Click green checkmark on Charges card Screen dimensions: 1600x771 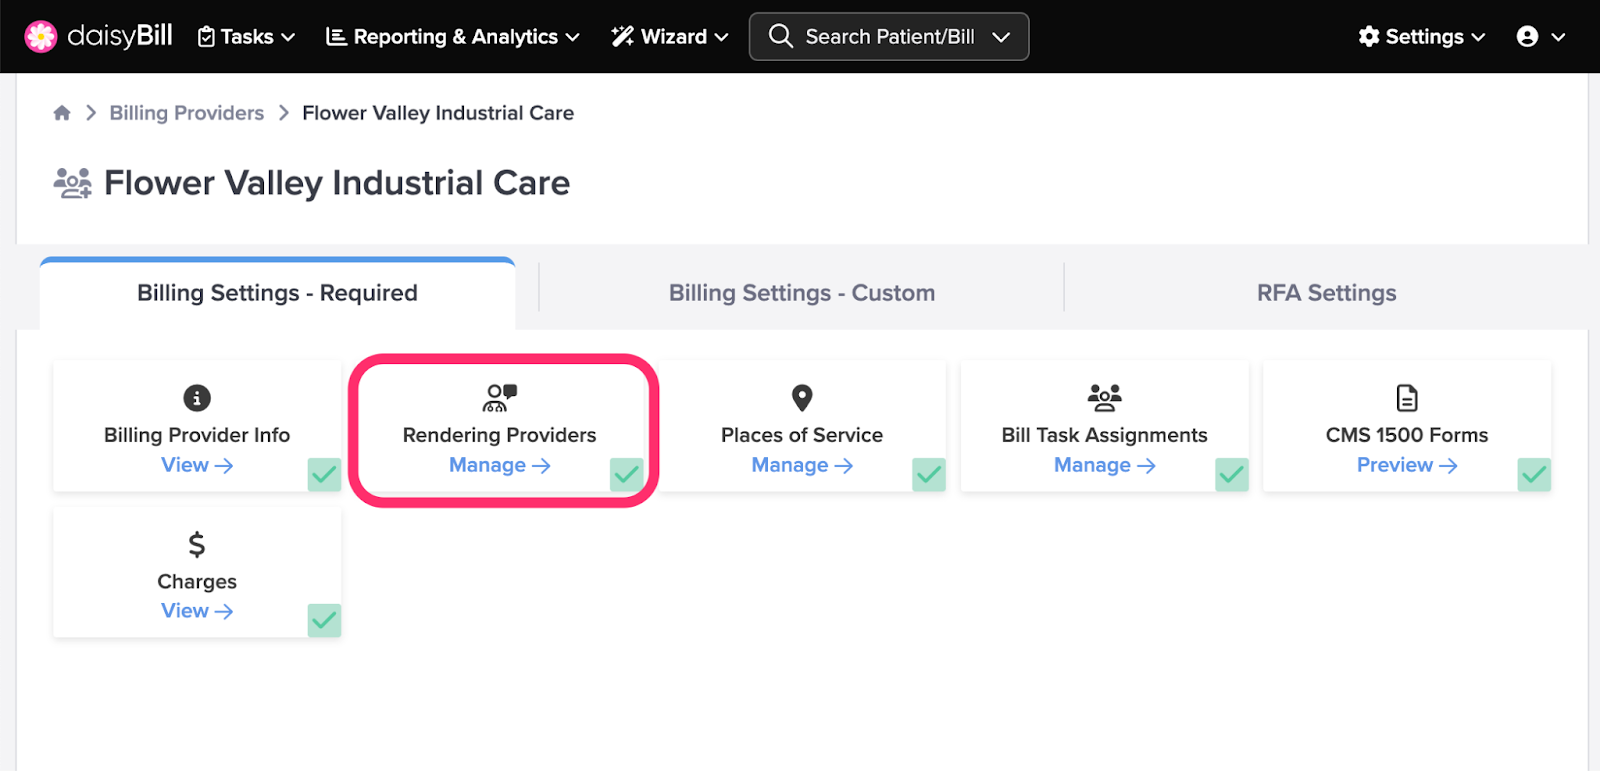pos(324,620)
